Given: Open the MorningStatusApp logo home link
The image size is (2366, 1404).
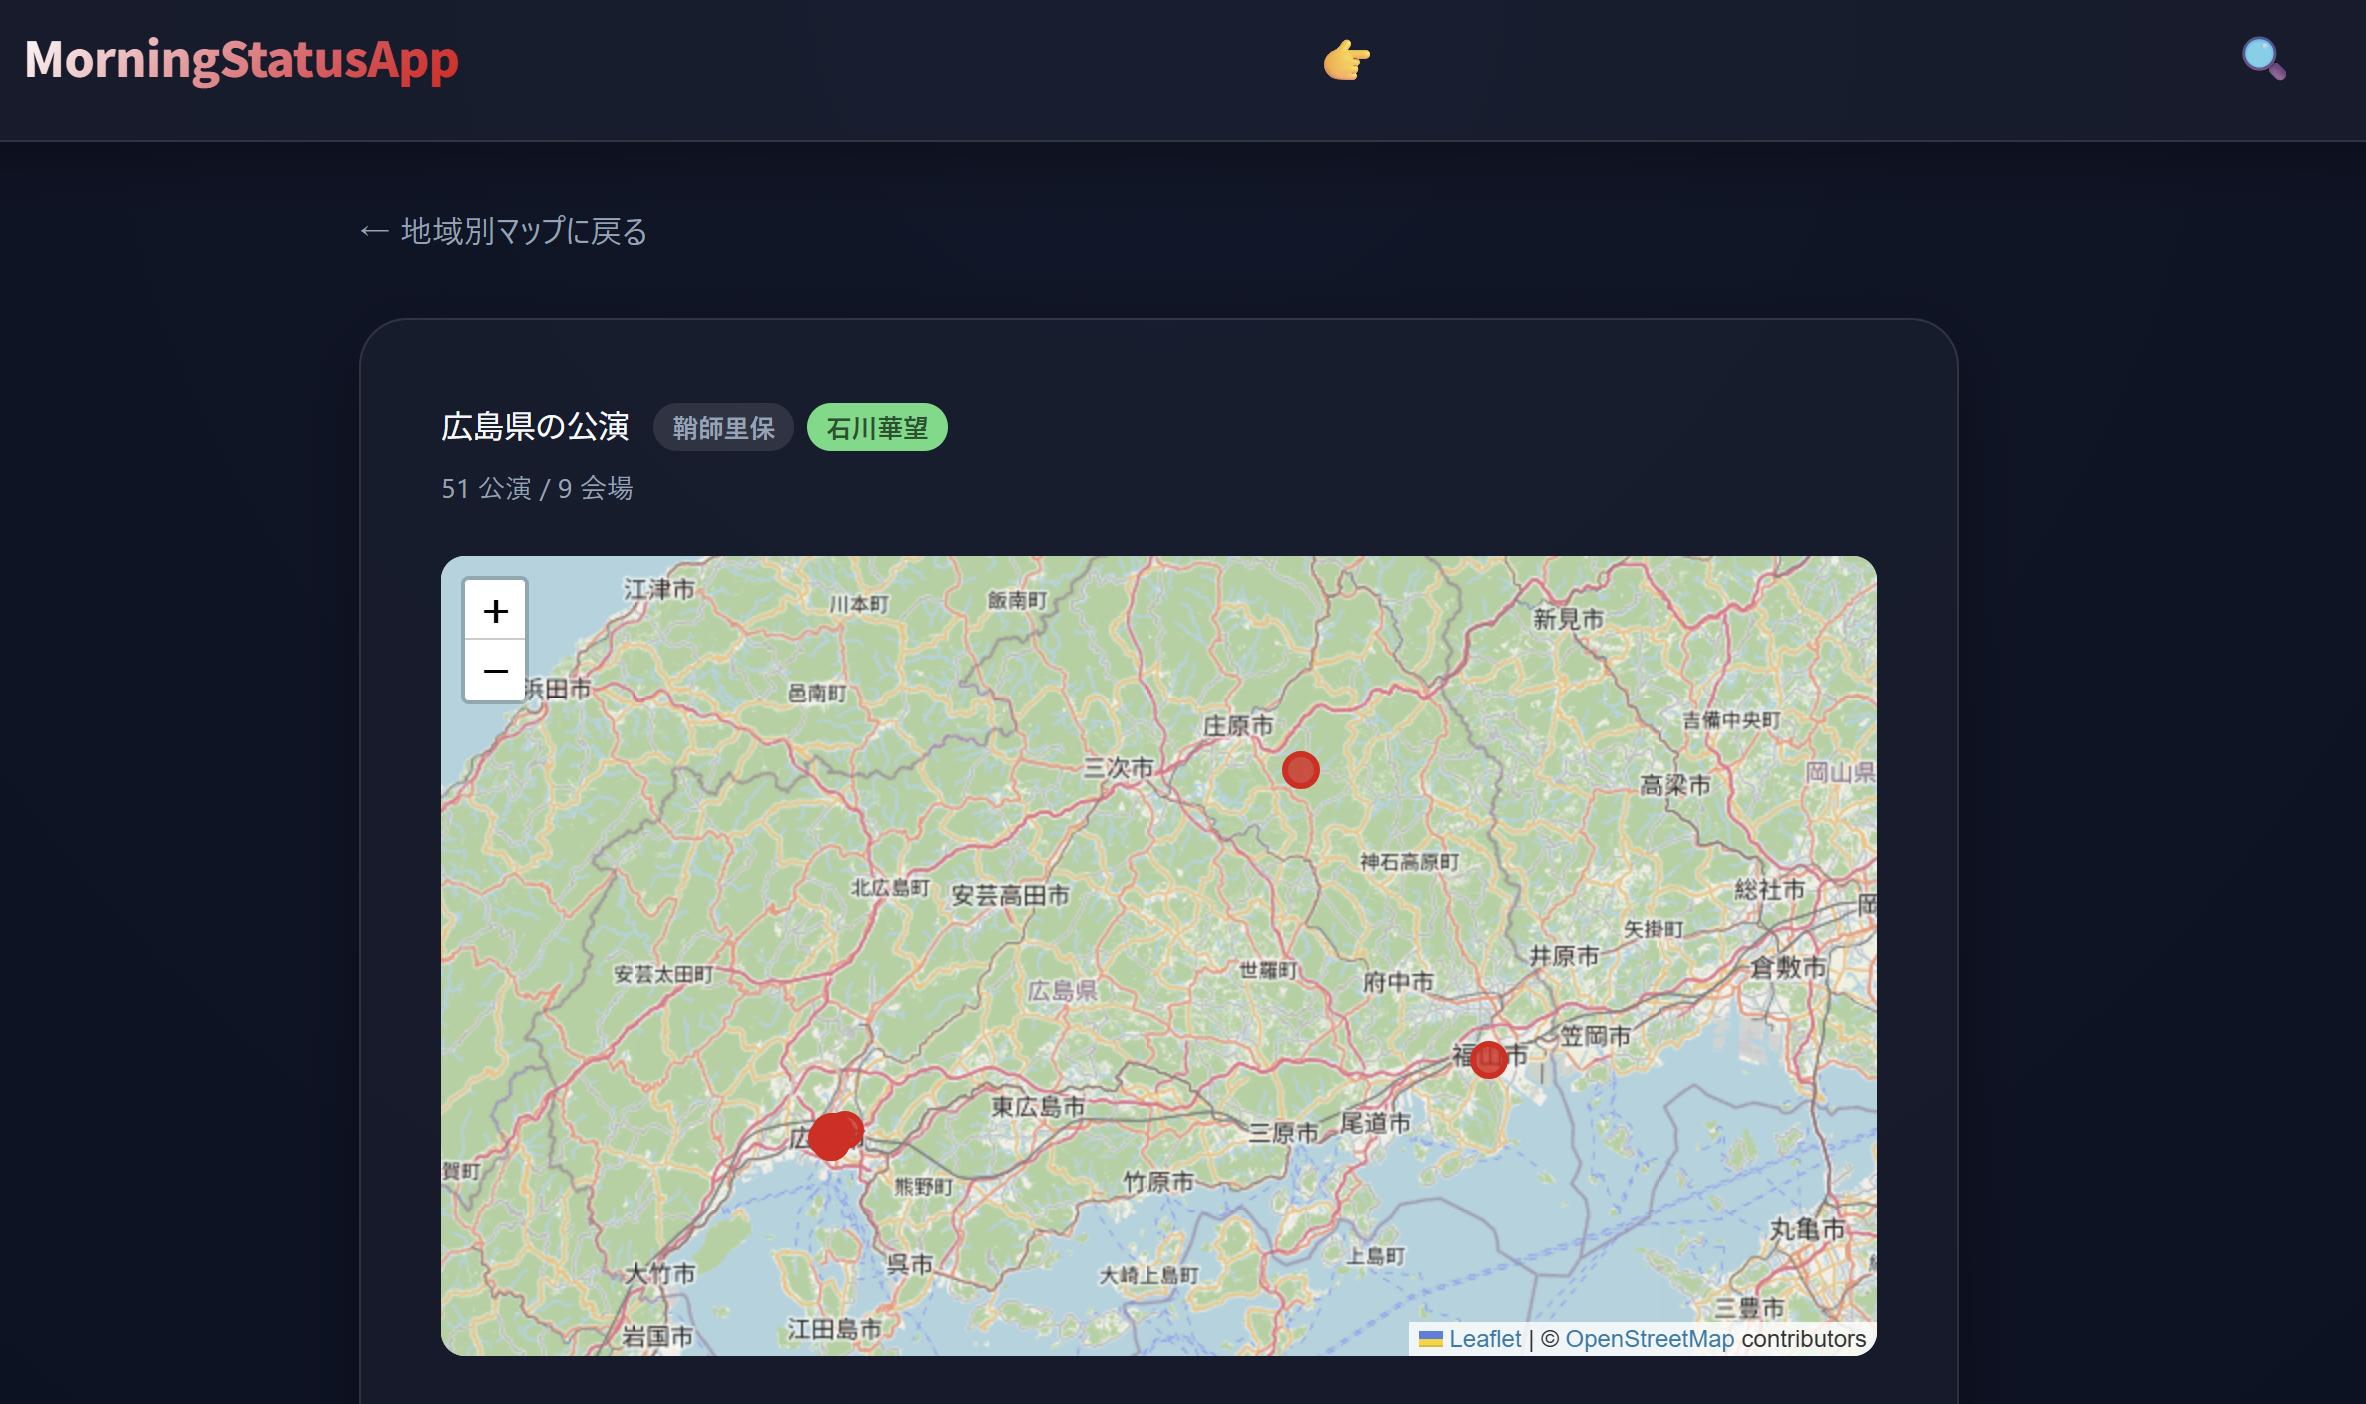Looking at the screenshot, I should point(241,60).
